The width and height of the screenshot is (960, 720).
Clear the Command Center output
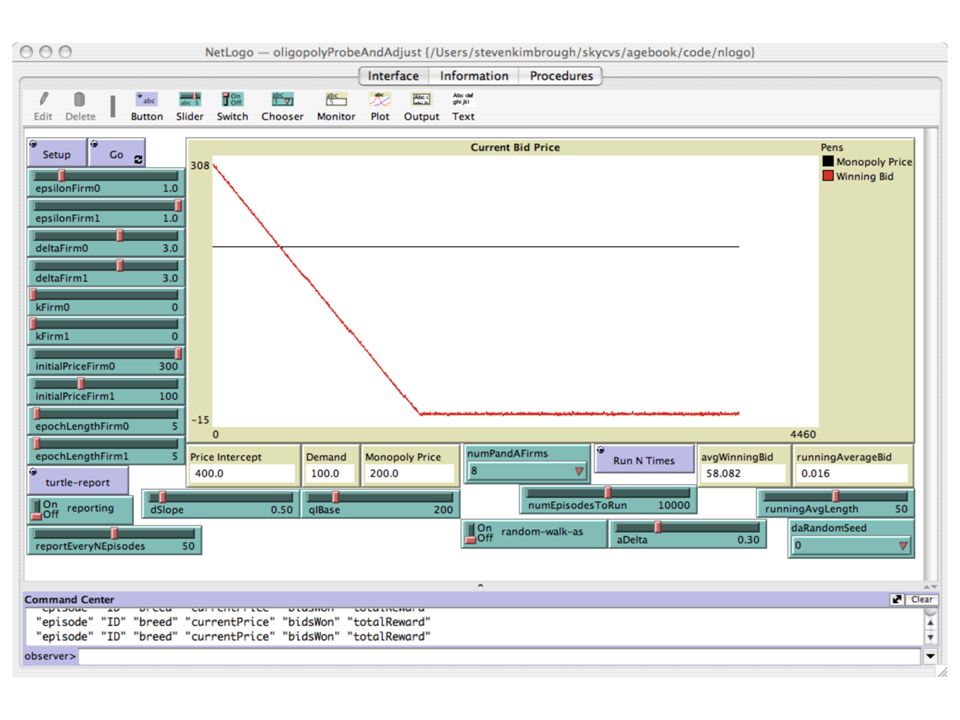pos(921,599)
